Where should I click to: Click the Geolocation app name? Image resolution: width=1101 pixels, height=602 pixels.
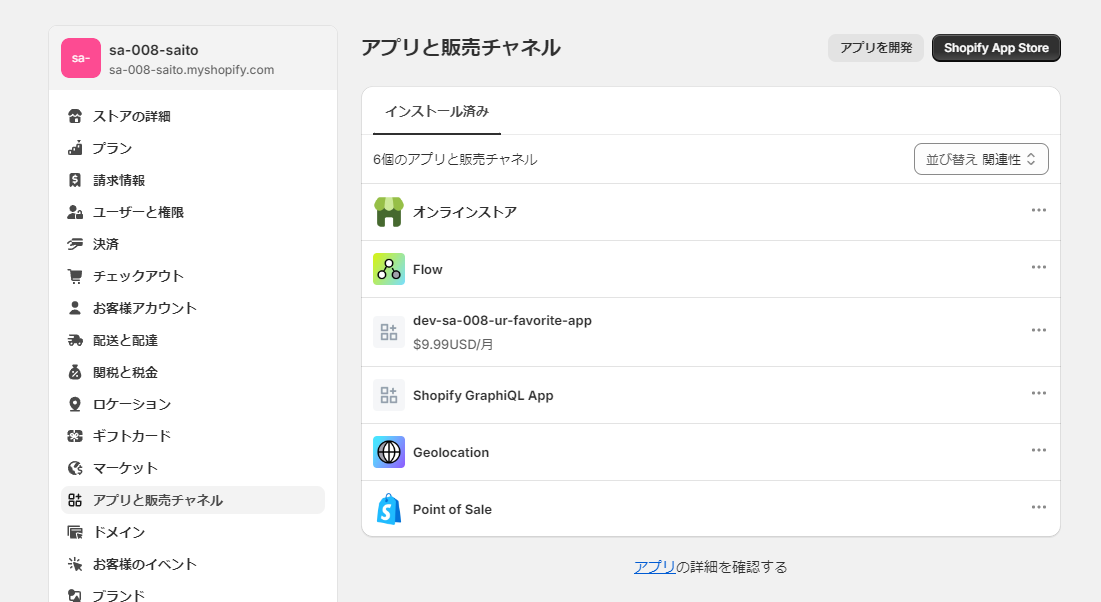[451, 452]
